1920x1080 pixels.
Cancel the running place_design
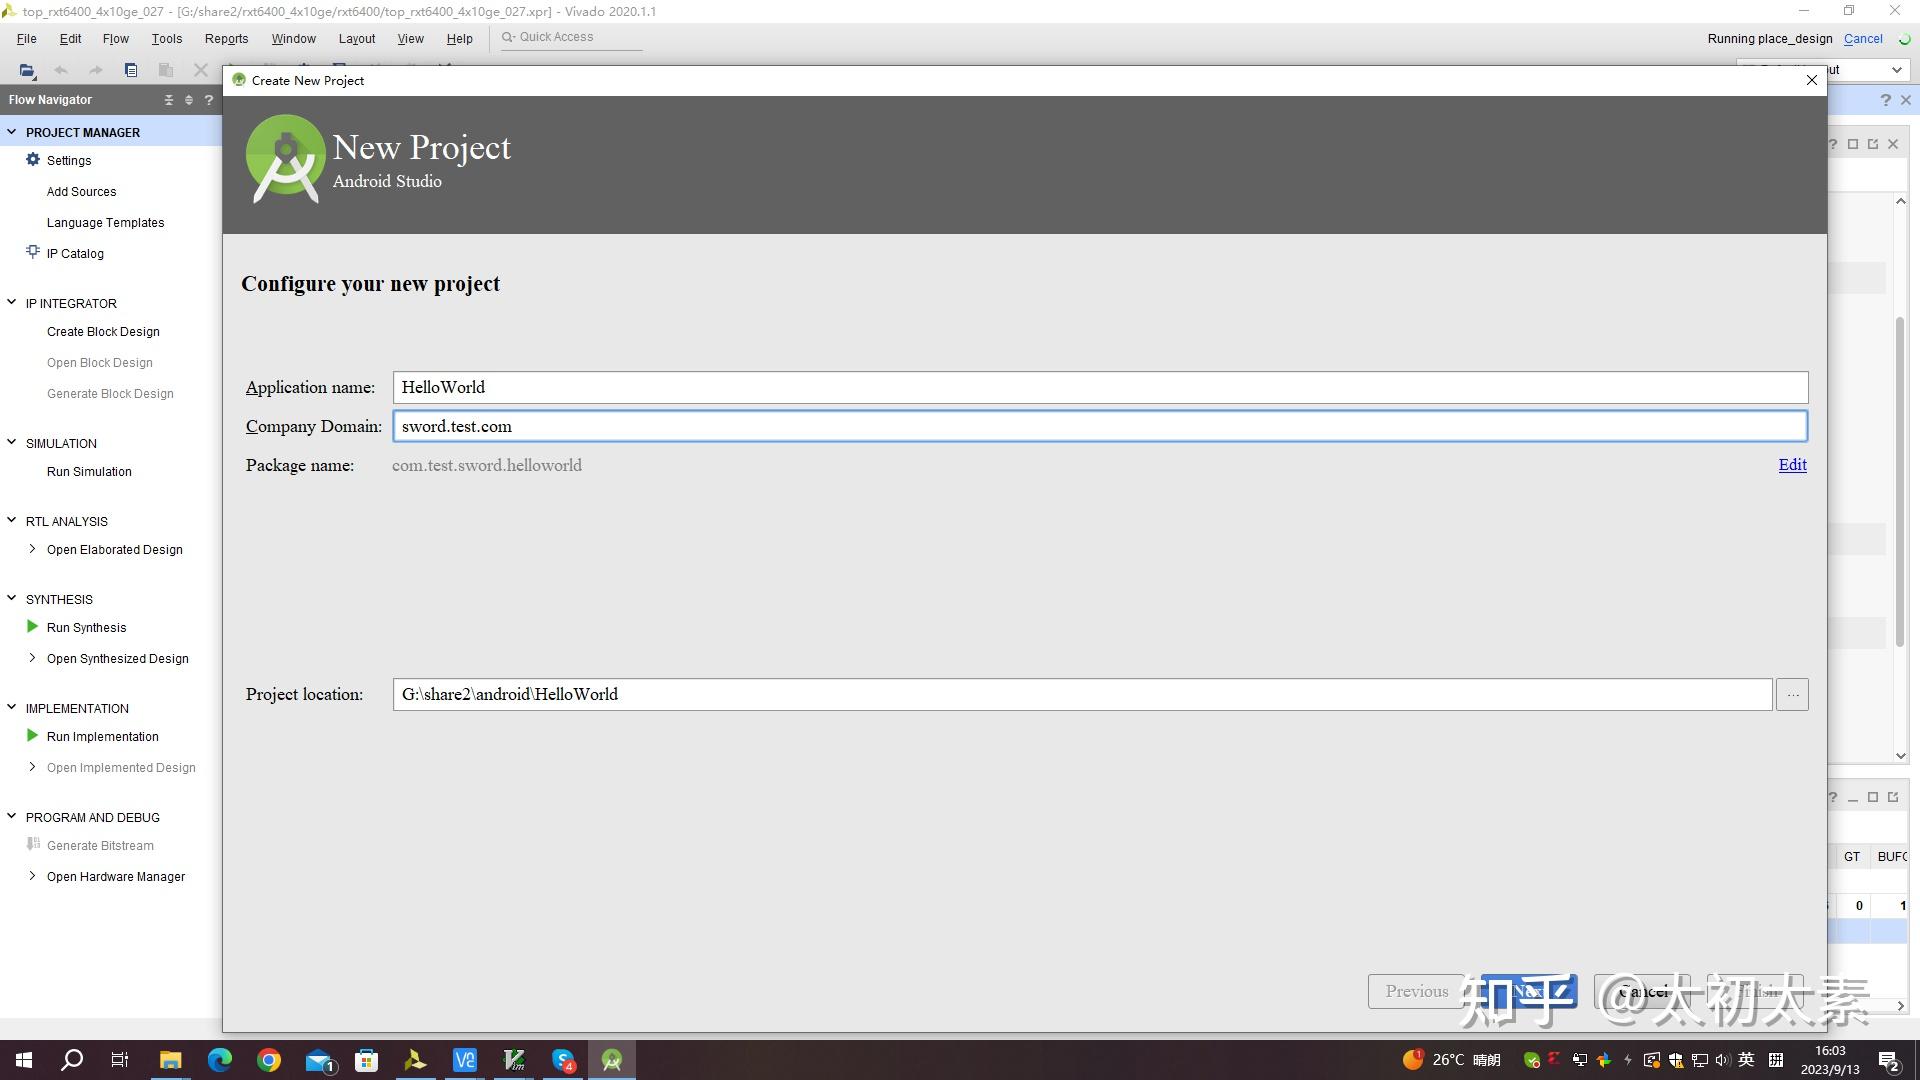pos(1863,39)
